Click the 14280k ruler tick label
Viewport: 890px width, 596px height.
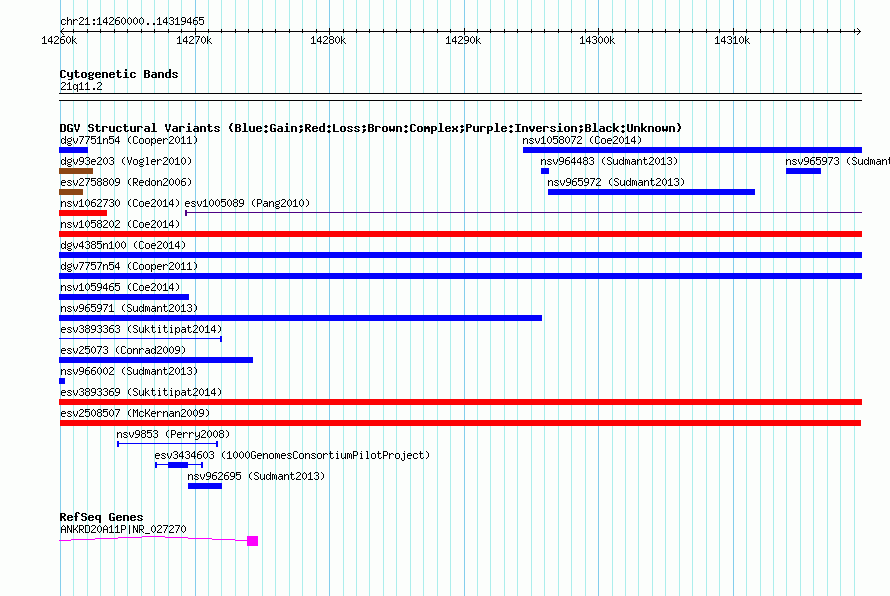(328, 40)
